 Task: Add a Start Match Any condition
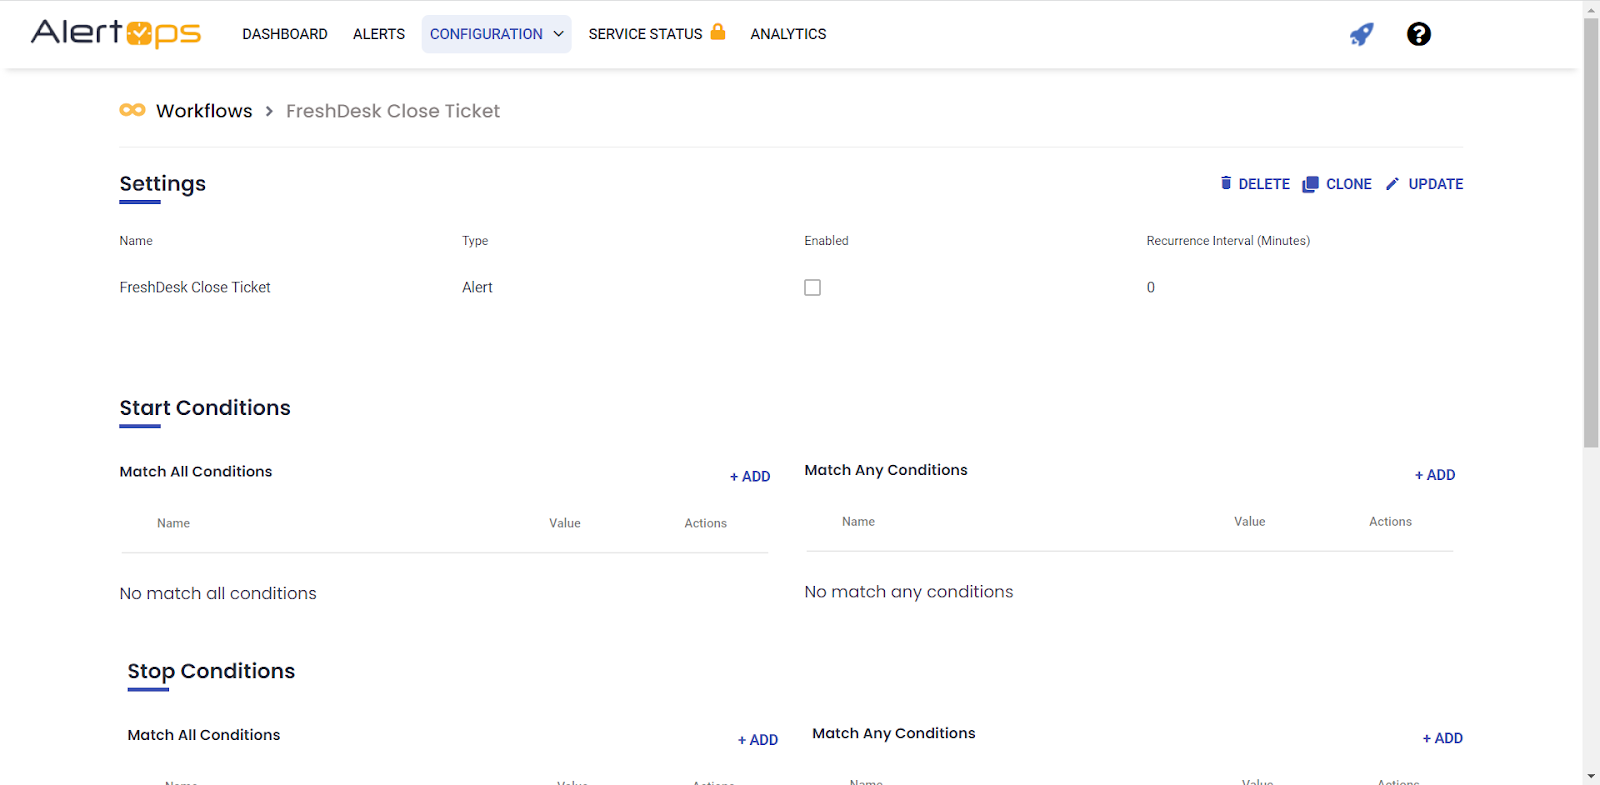point(1435,475)
